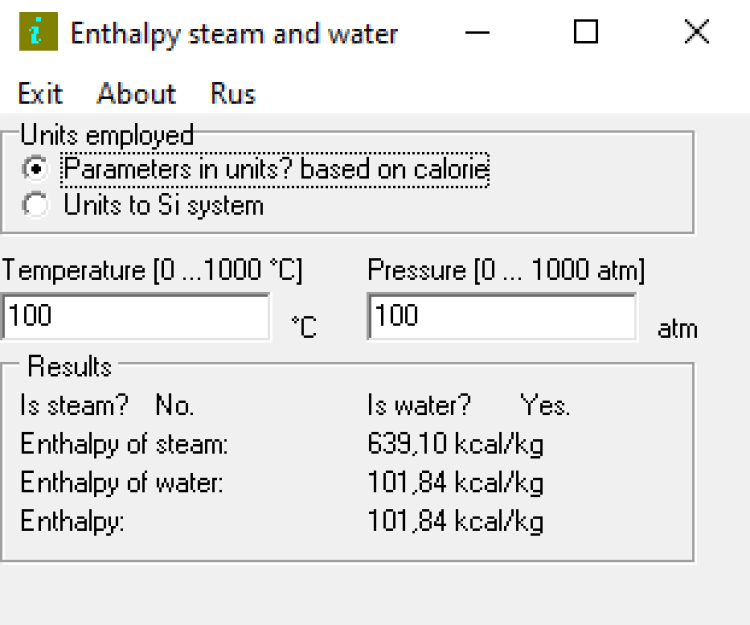Minimize the Enthalpy steam and water window
The image size is (750, 625).
[x=479, y=33]
